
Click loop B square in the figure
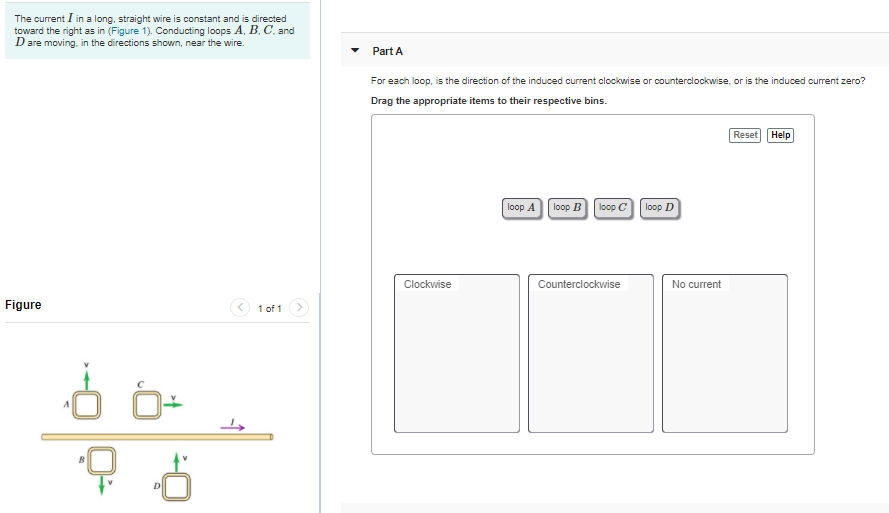coord(101,460)
